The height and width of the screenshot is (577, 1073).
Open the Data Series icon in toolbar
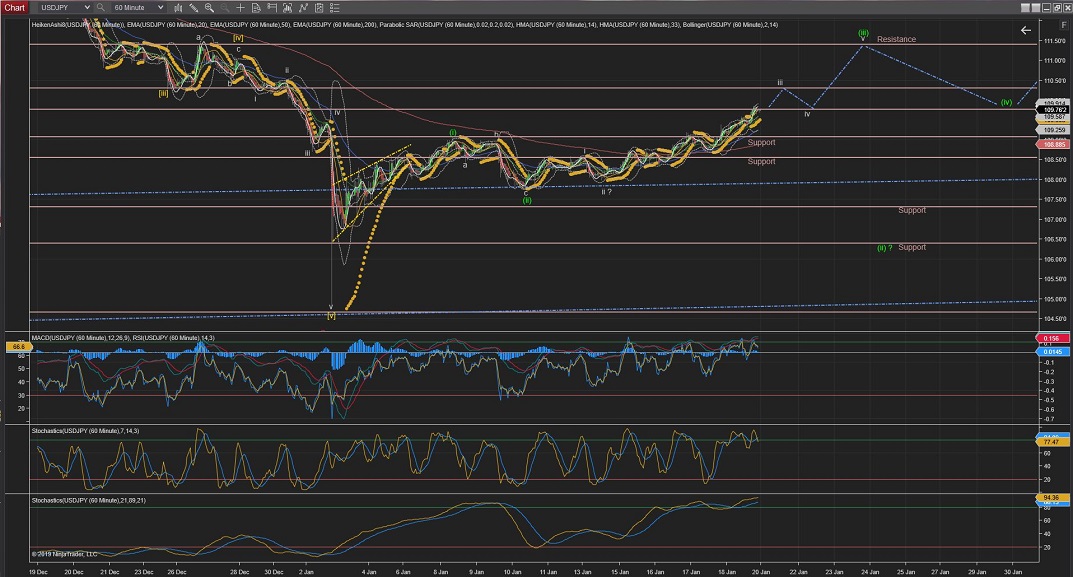pos(288,7)
